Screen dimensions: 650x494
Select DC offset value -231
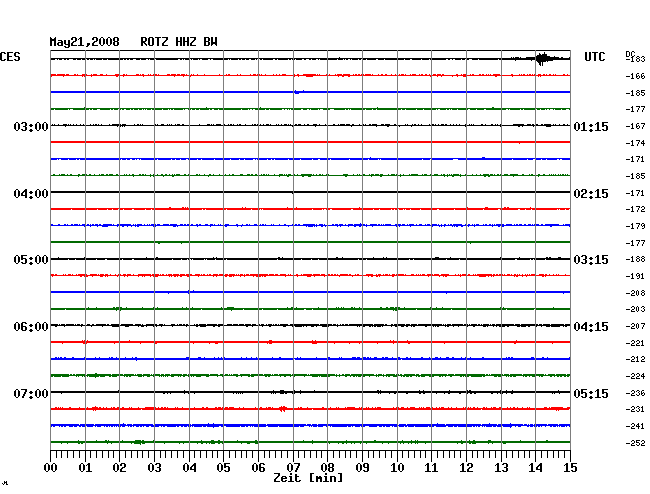pyautogui.click(x=635, y=409)
